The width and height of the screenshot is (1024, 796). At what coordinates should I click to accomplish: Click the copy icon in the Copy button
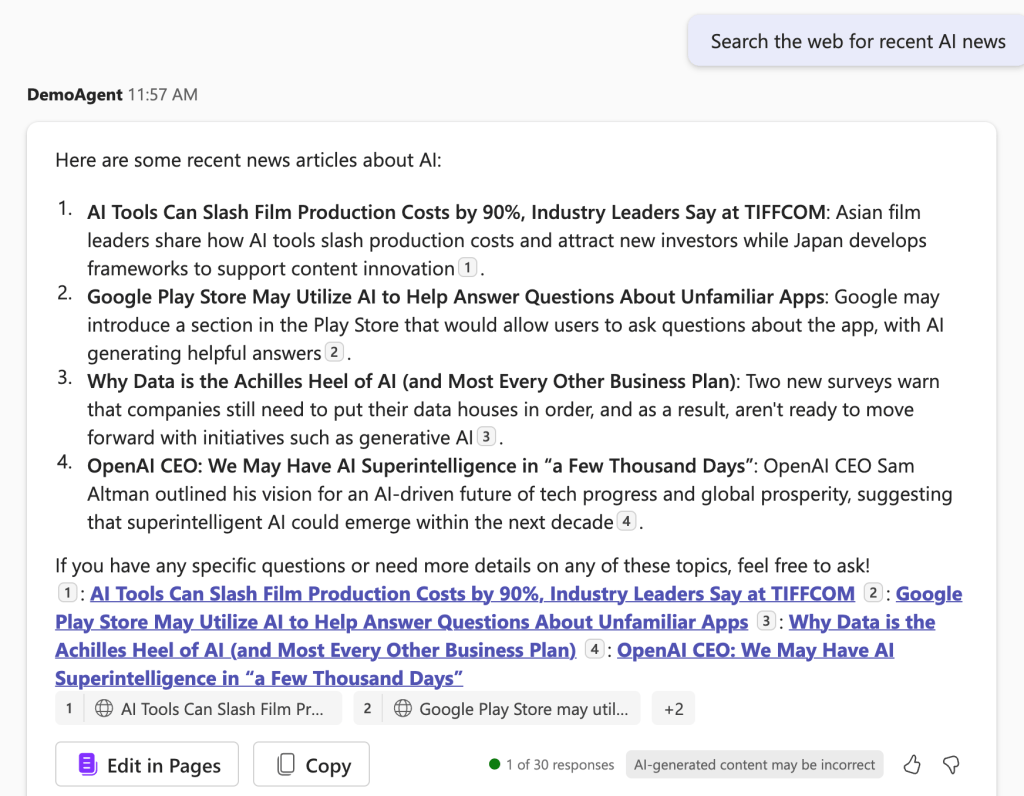point(286,765)
